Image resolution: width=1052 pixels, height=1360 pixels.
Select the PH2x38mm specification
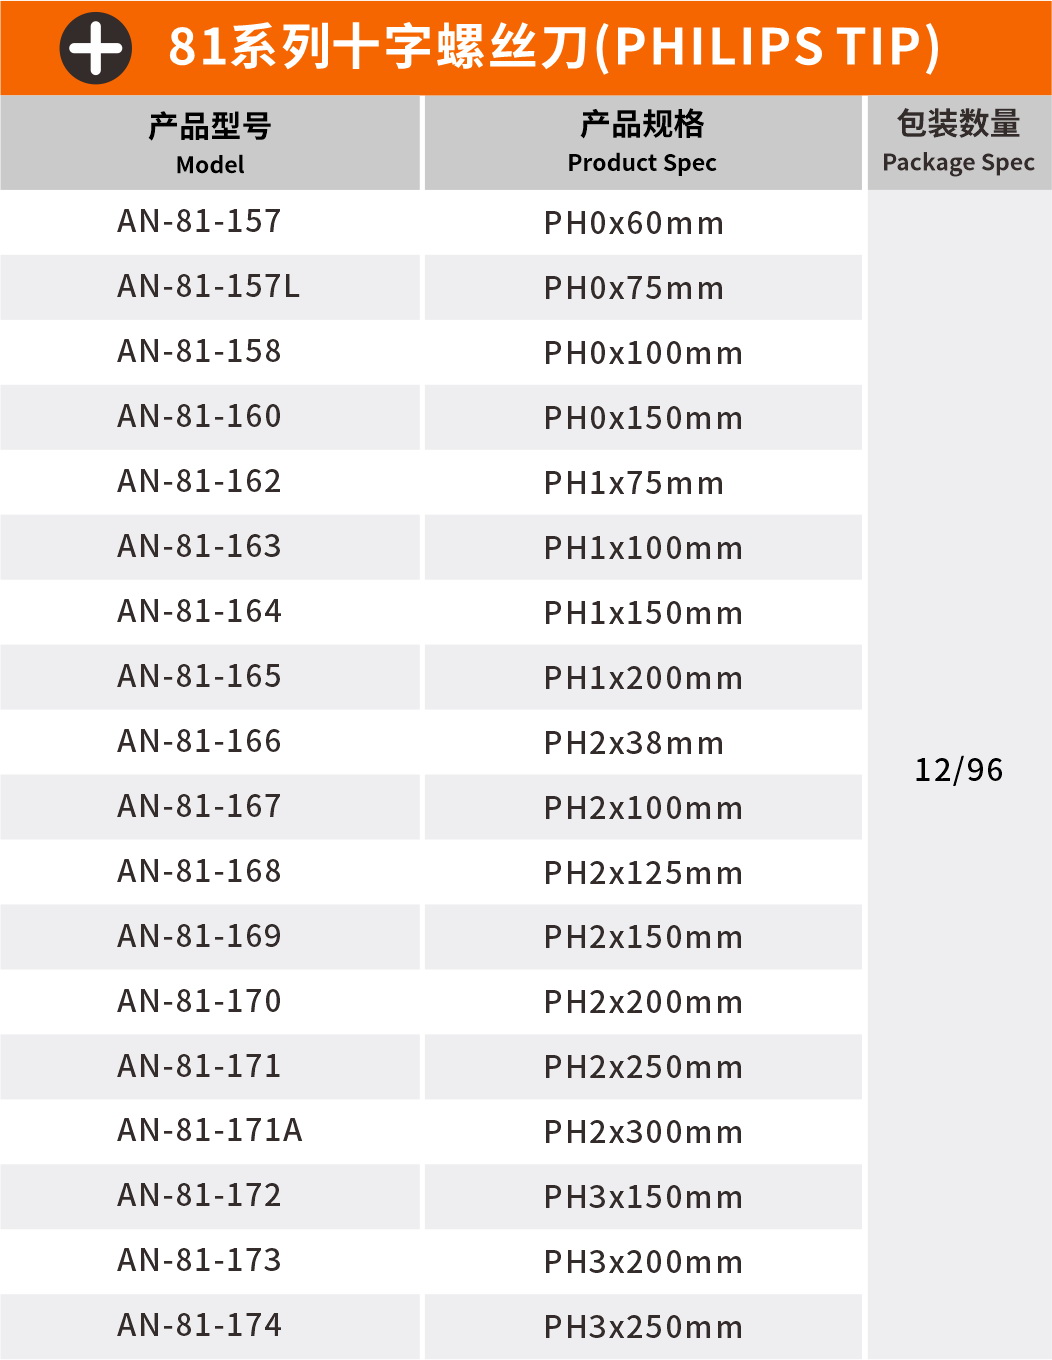(x=634, y=743)
